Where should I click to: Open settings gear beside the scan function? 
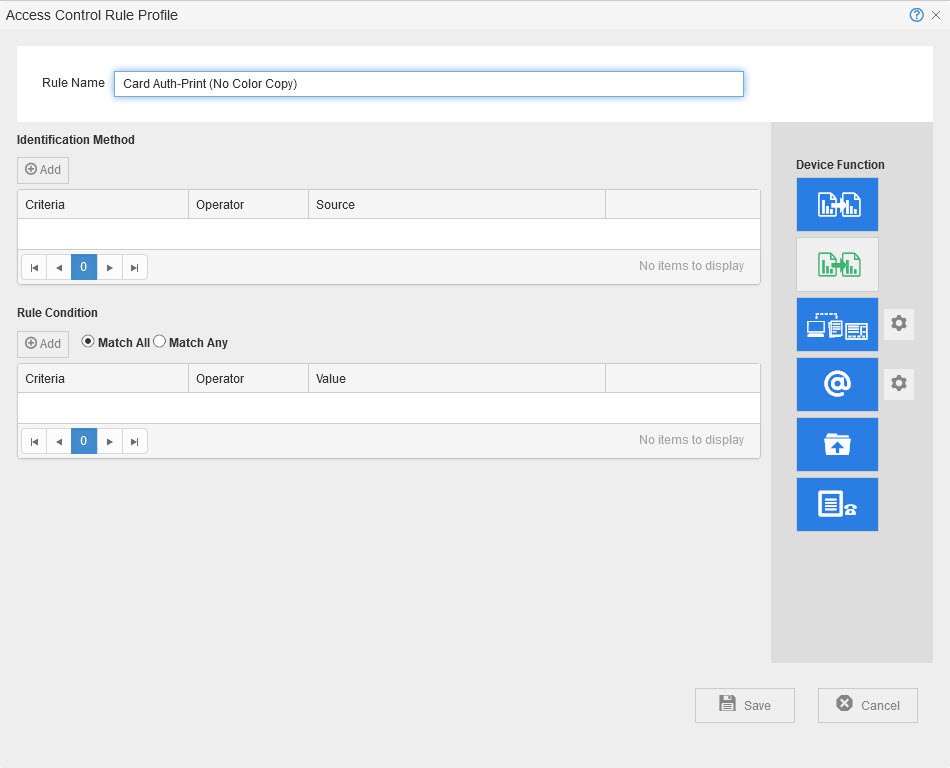click(899, 324)
